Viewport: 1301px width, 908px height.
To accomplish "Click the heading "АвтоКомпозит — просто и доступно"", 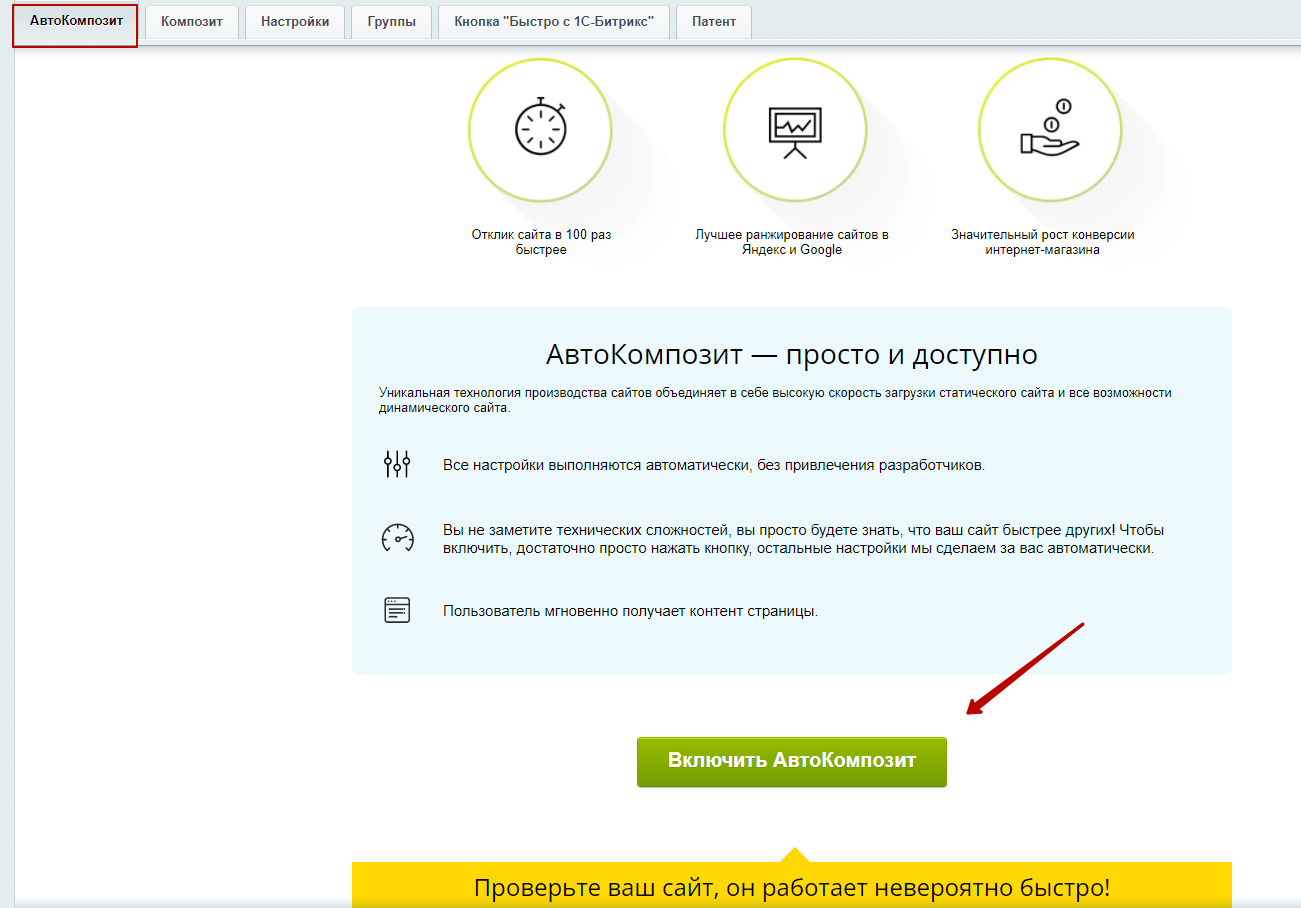I will 791,355.
